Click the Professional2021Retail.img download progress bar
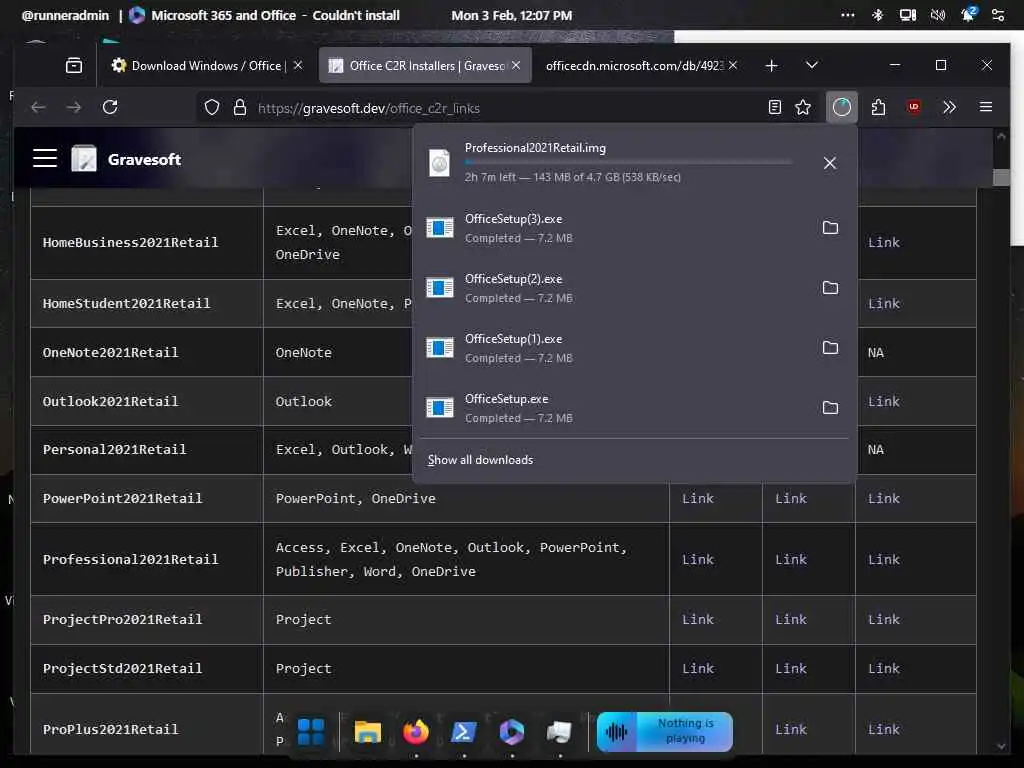1024x768 pixels. point(628,162)
